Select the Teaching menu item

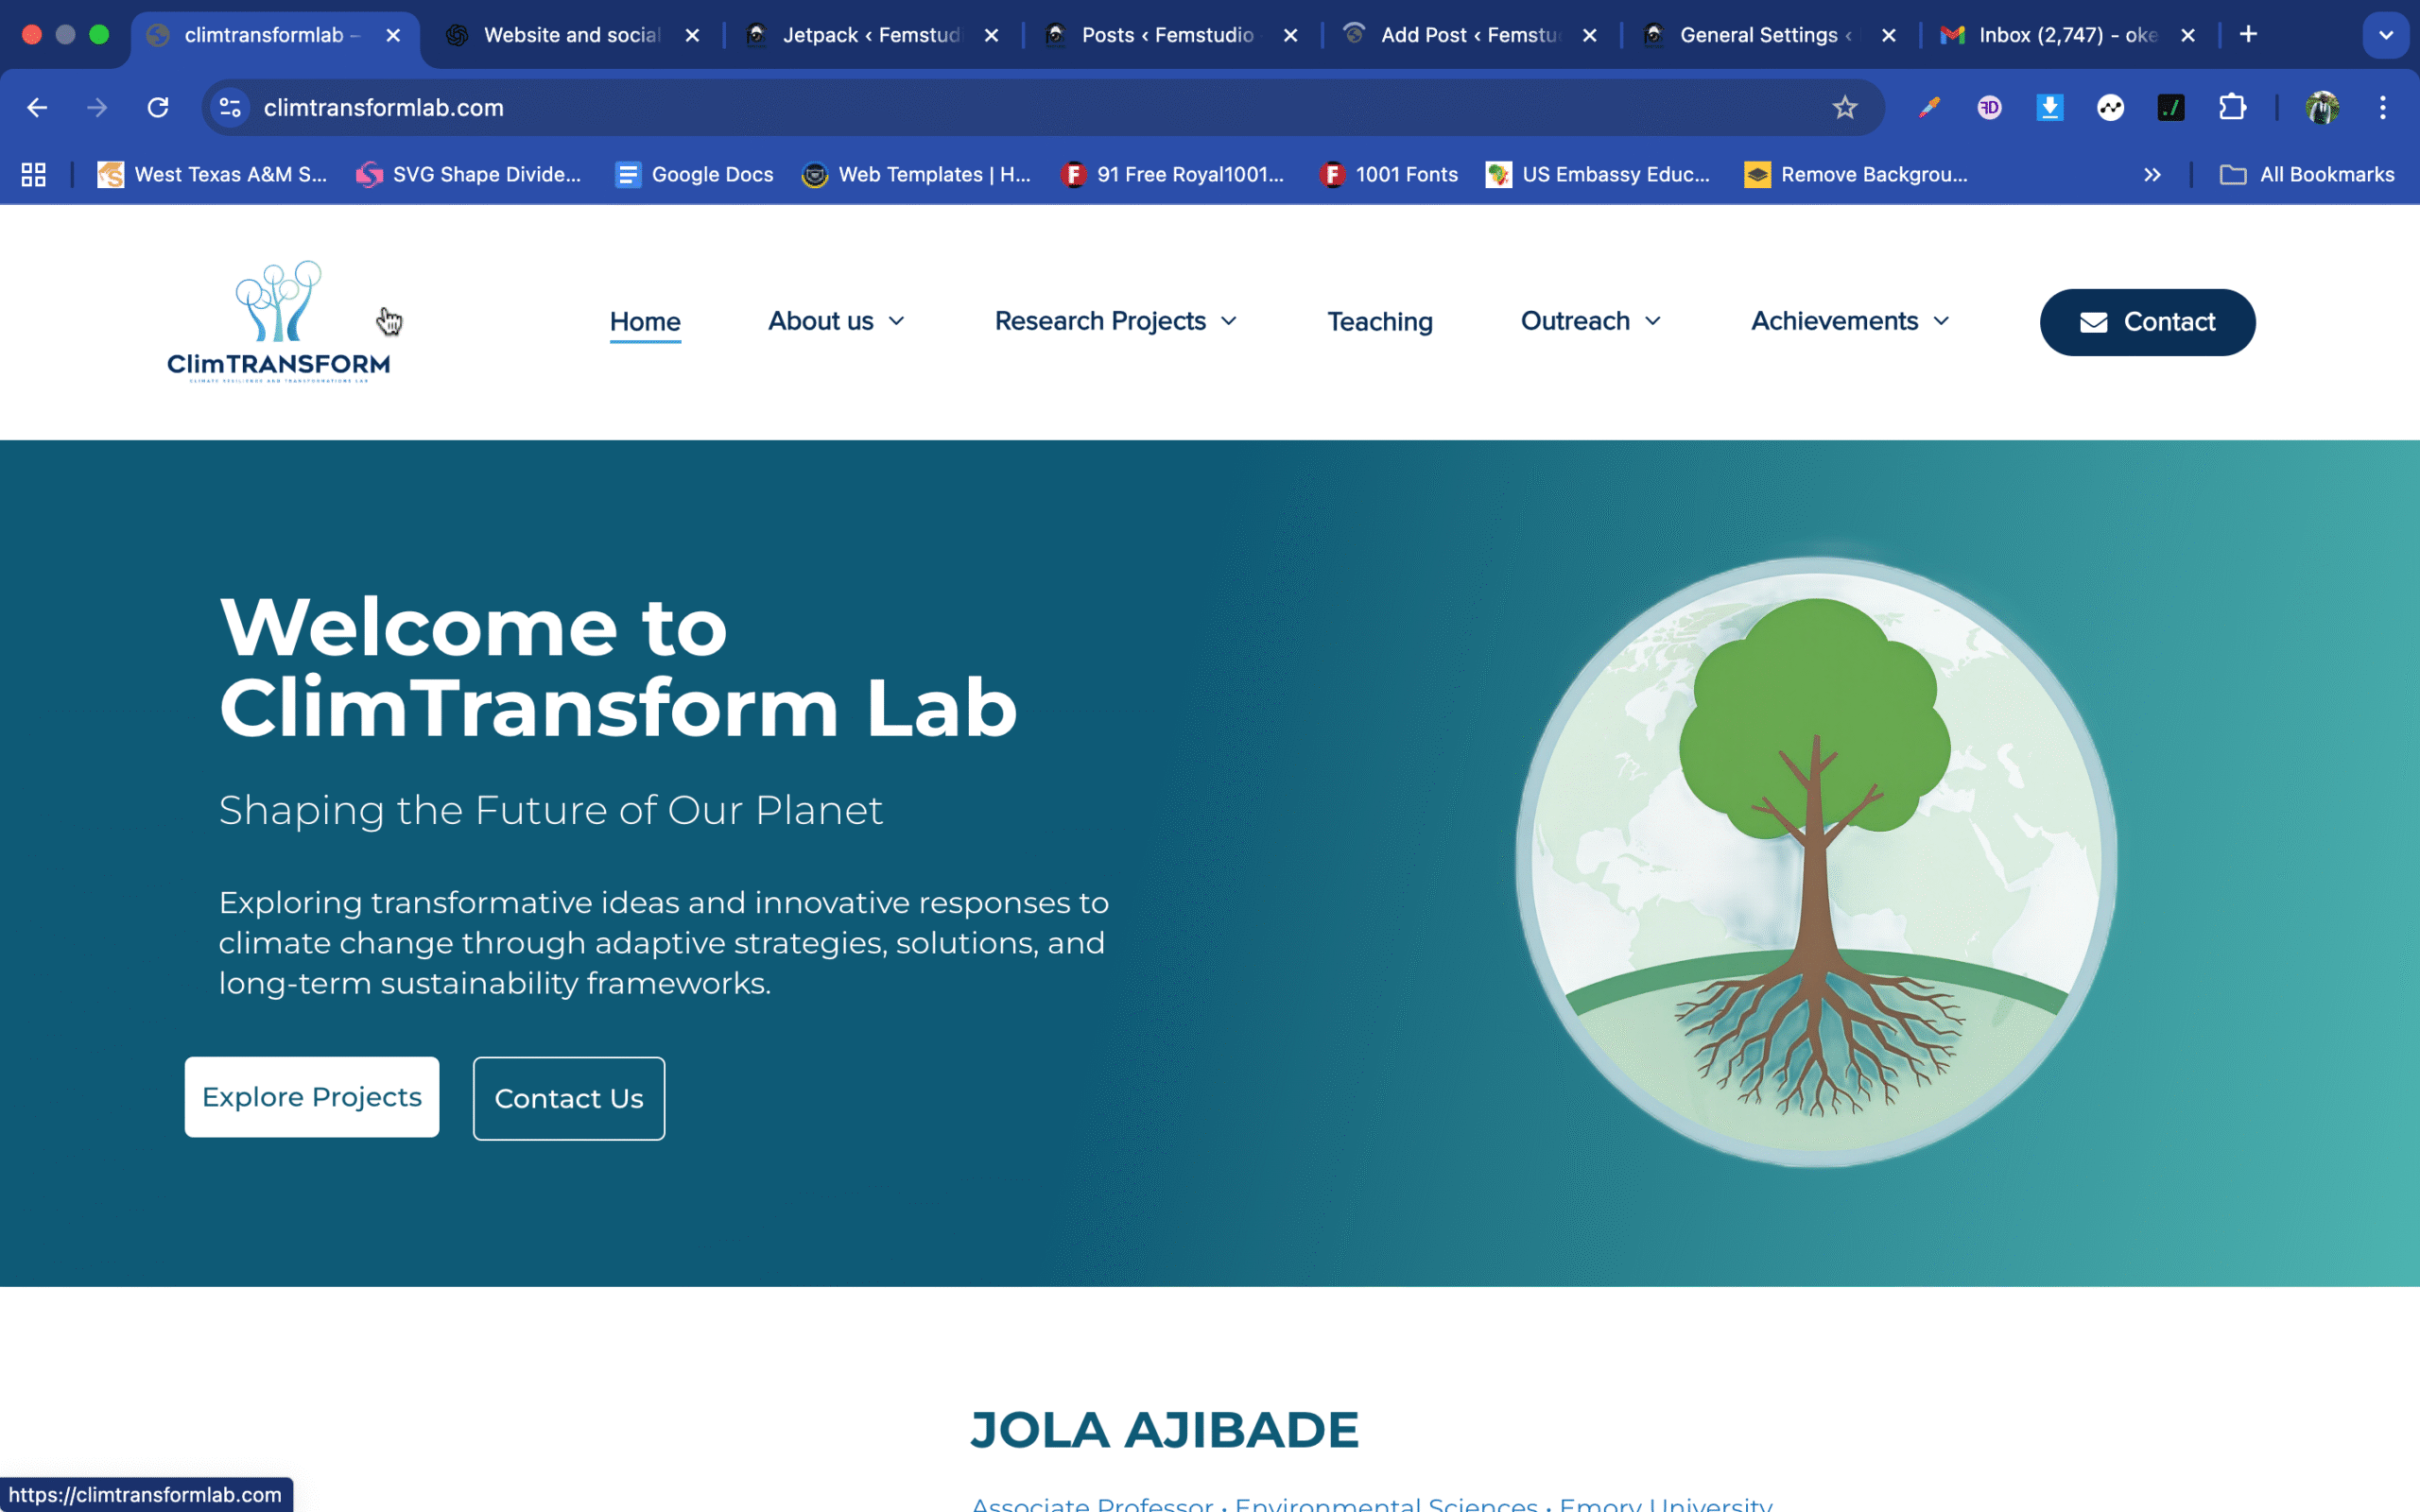(1379, 321)
